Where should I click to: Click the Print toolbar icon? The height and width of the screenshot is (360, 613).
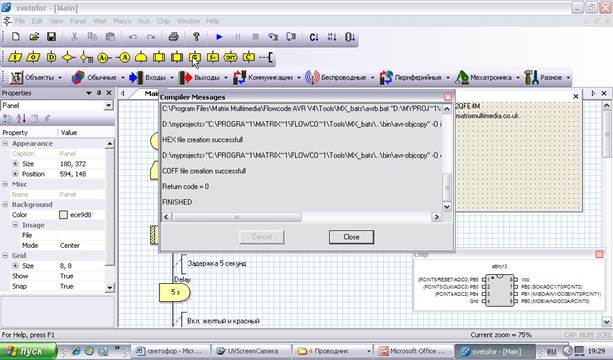[x=173, y=37]
